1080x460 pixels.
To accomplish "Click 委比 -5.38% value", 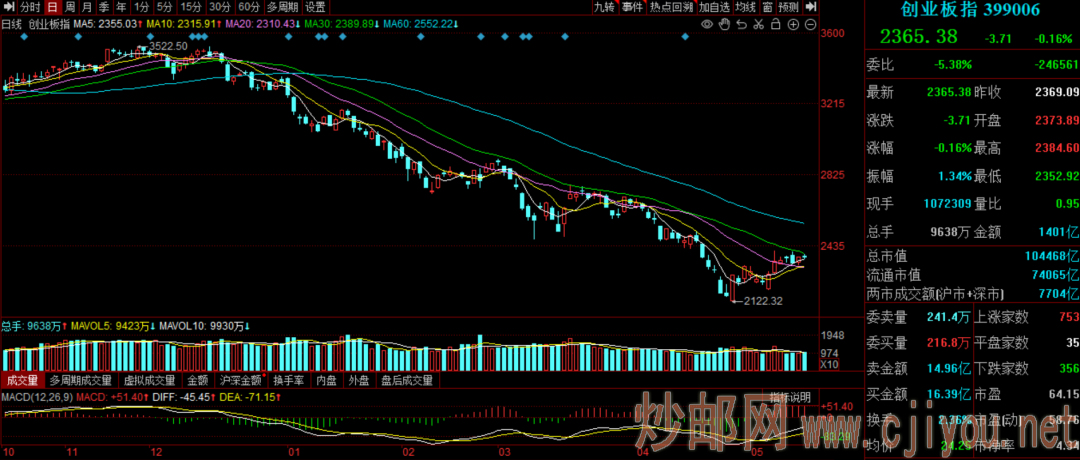I will (x=953, y=65).
